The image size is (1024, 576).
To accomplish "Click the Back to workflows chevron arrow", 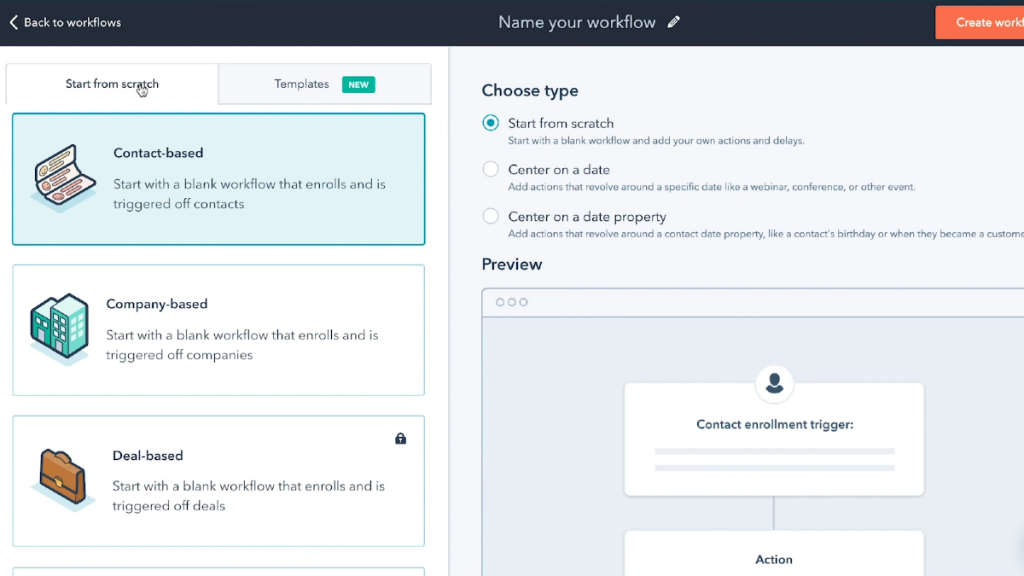I will click(x=13, y=22).
